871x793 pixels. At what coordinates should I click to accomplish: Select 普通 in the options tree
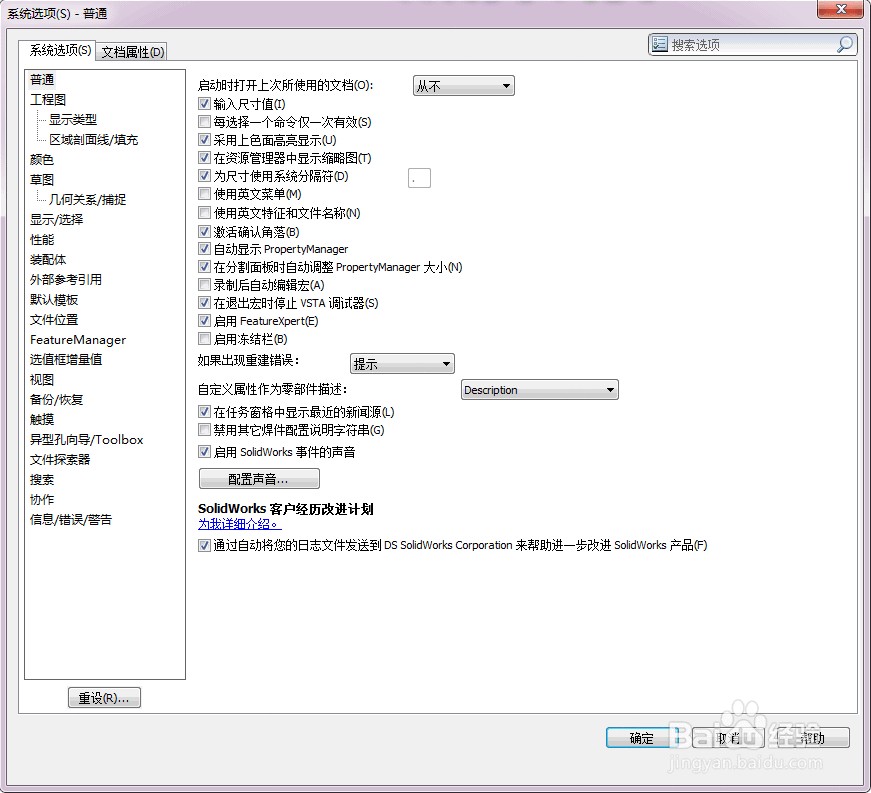coord(42,80)
